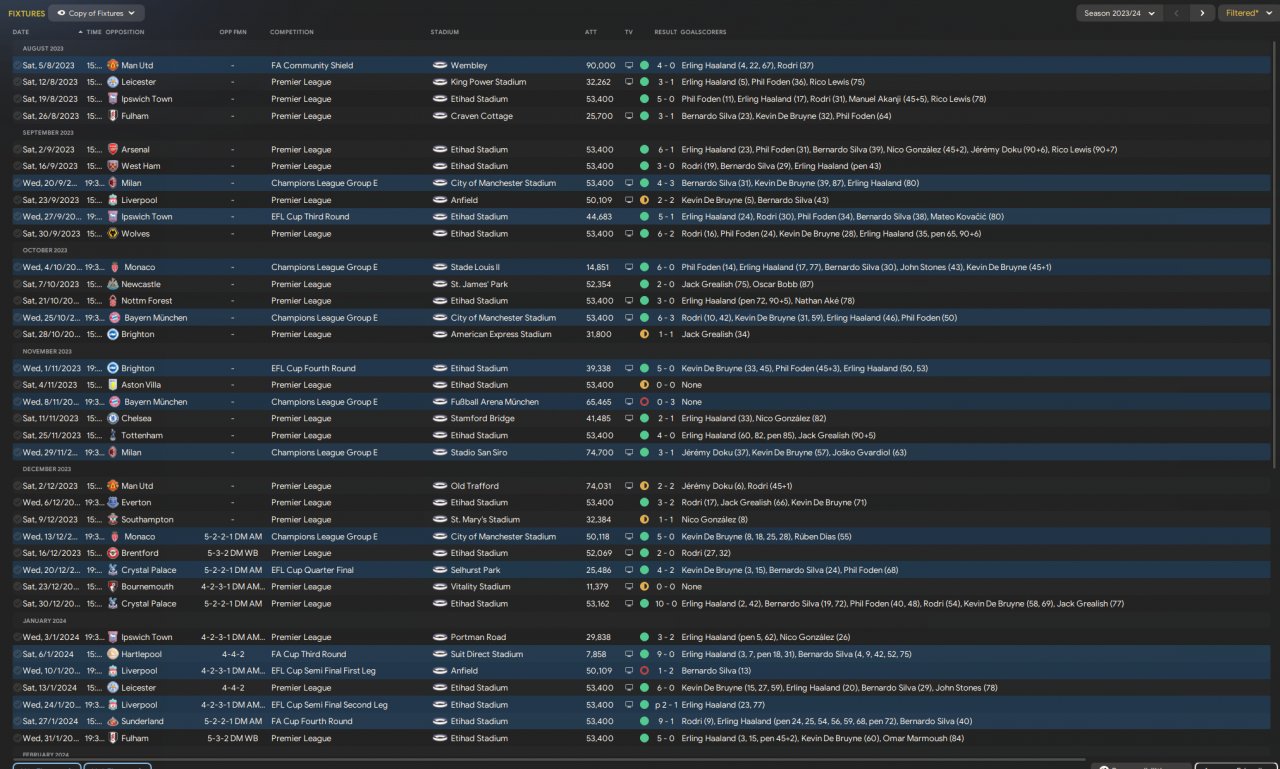The image size is (1280, 769).
Task: Click the Fußball Arena München stadium name
Action: (x=497, y=402)
